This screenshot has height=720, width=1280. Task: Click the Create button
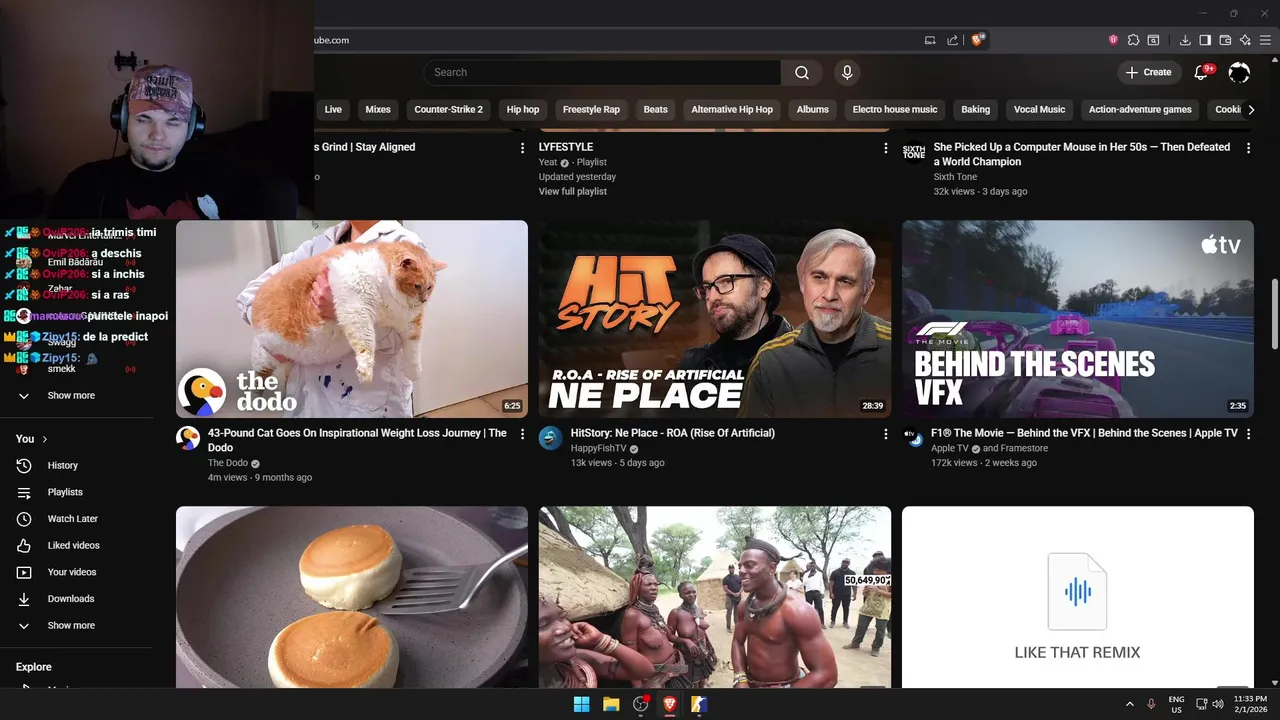click(x=1148, y=72)
